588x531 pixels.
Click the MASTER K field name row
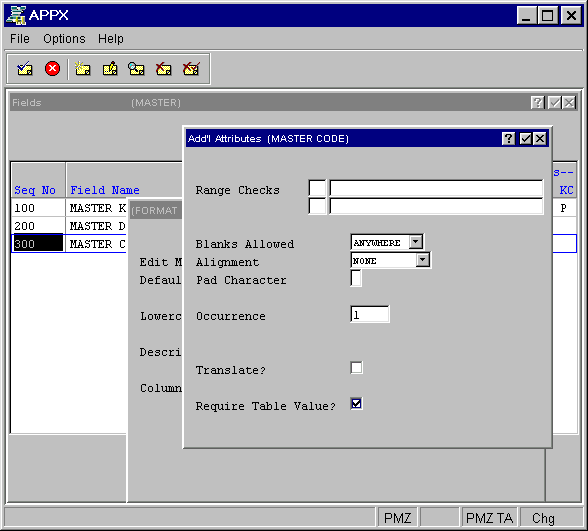97,208
